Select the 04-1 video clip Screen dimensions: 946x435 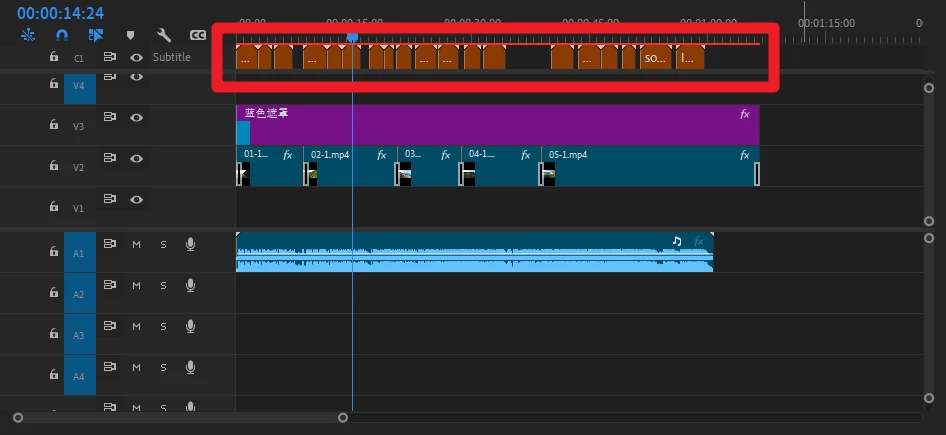pos(500,166)
